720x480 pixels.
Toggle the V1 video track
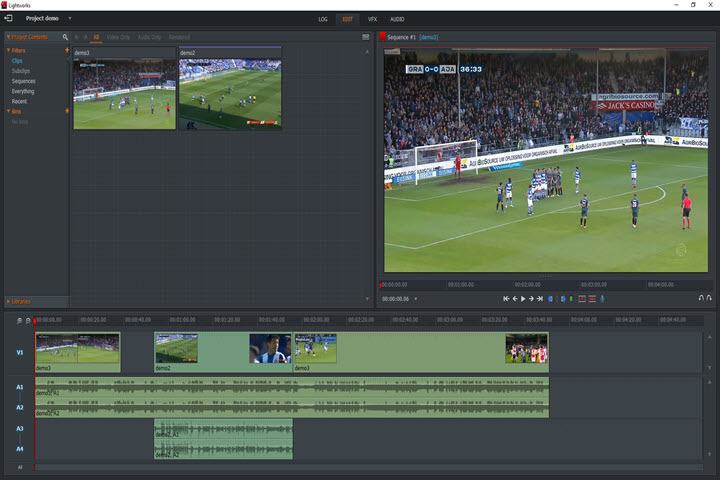tap(19, 352)
